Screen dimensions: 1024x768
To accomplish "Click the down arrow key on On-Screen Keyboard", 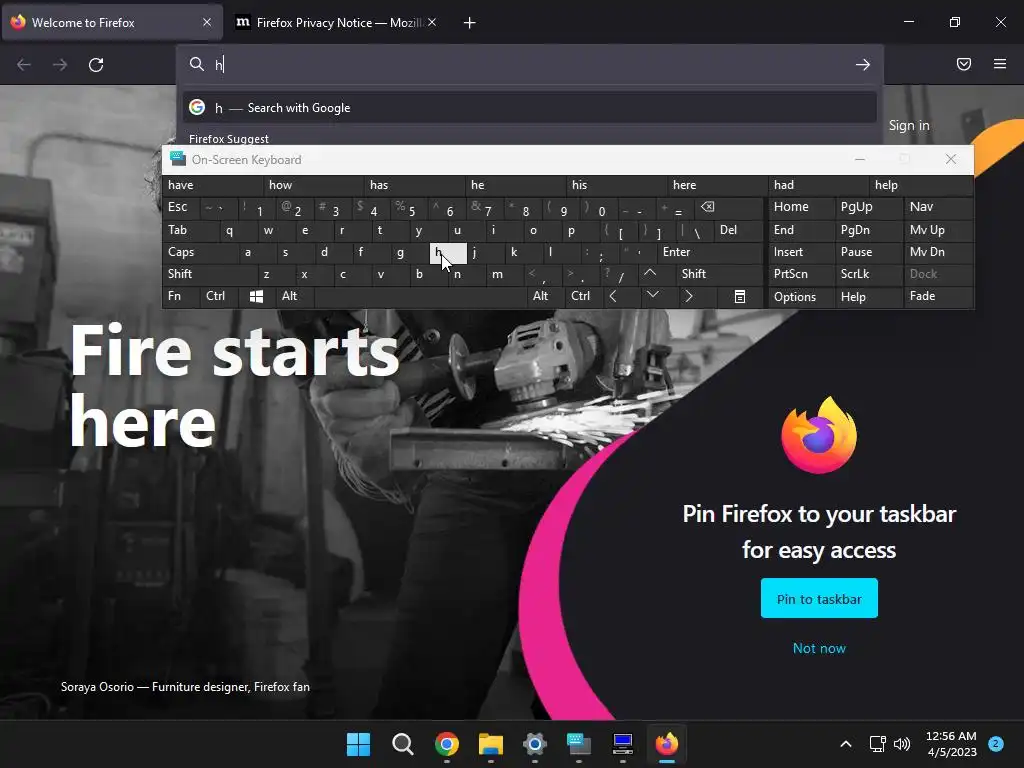I will click(652, 296).
